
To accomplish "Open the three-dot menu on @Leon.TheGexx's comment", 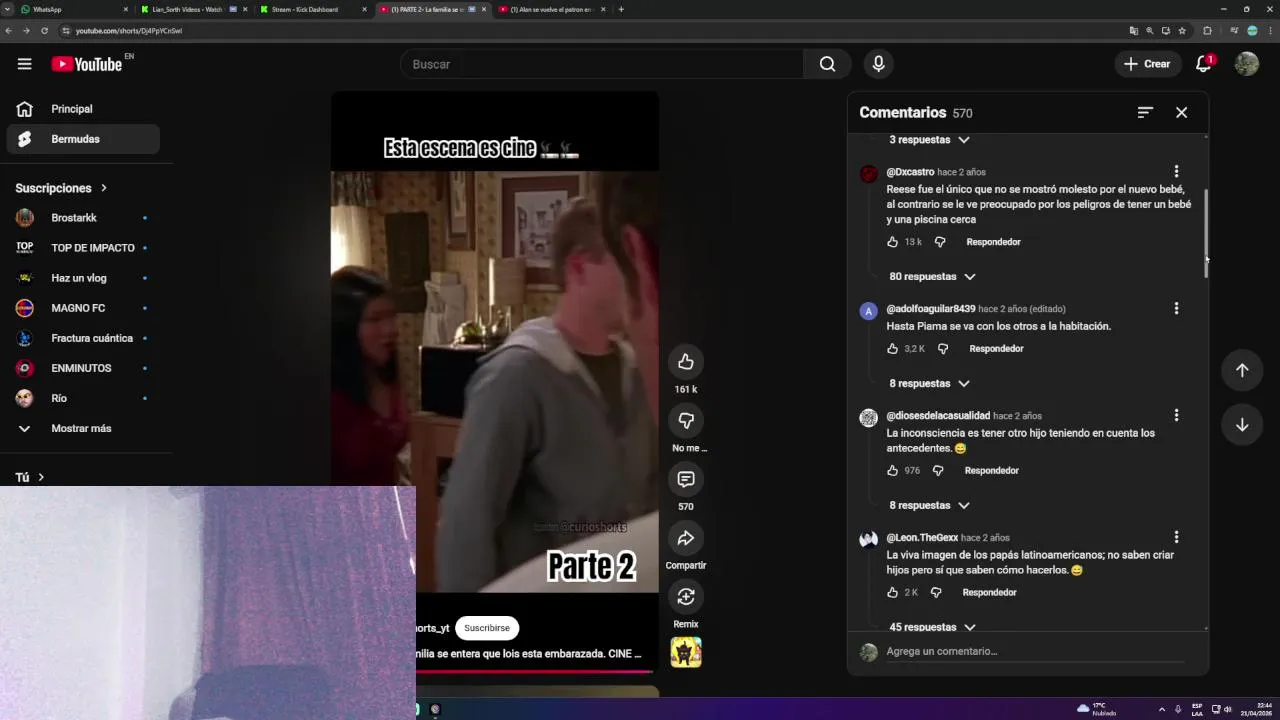I will pos(1176,537).
